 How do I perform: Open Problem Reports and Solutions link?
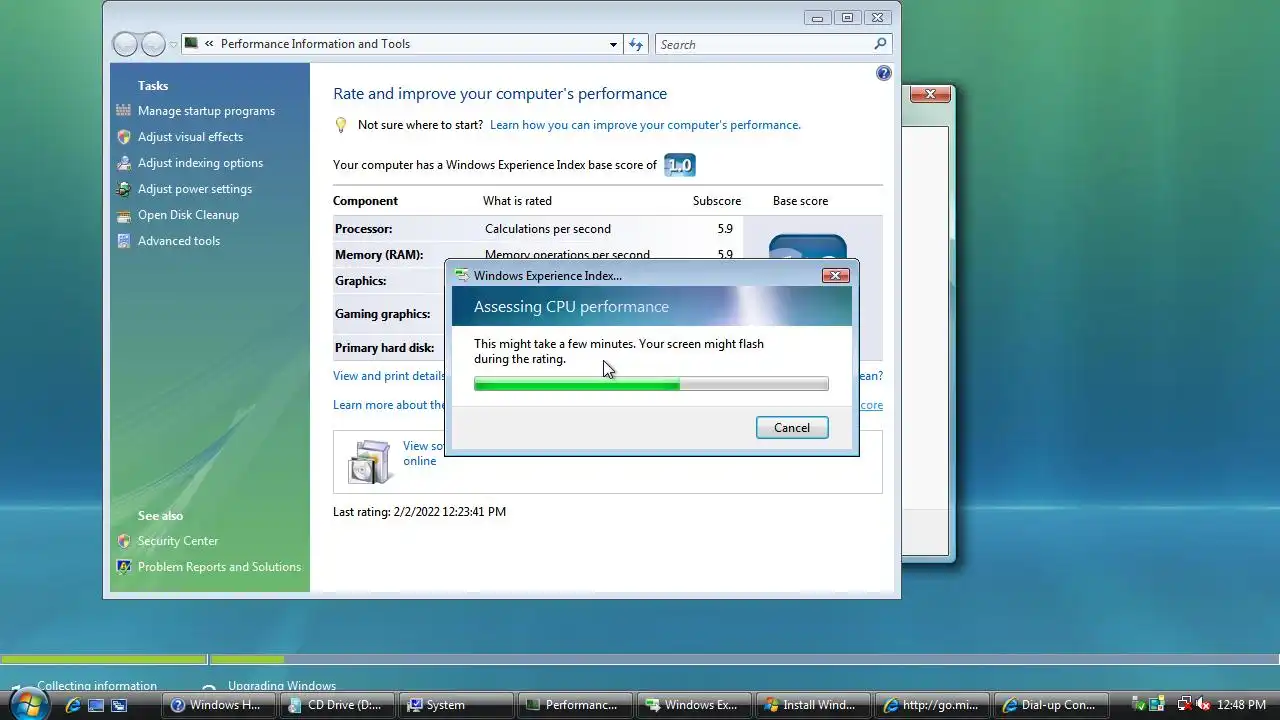pyautogui.click(x=219, y=567)
